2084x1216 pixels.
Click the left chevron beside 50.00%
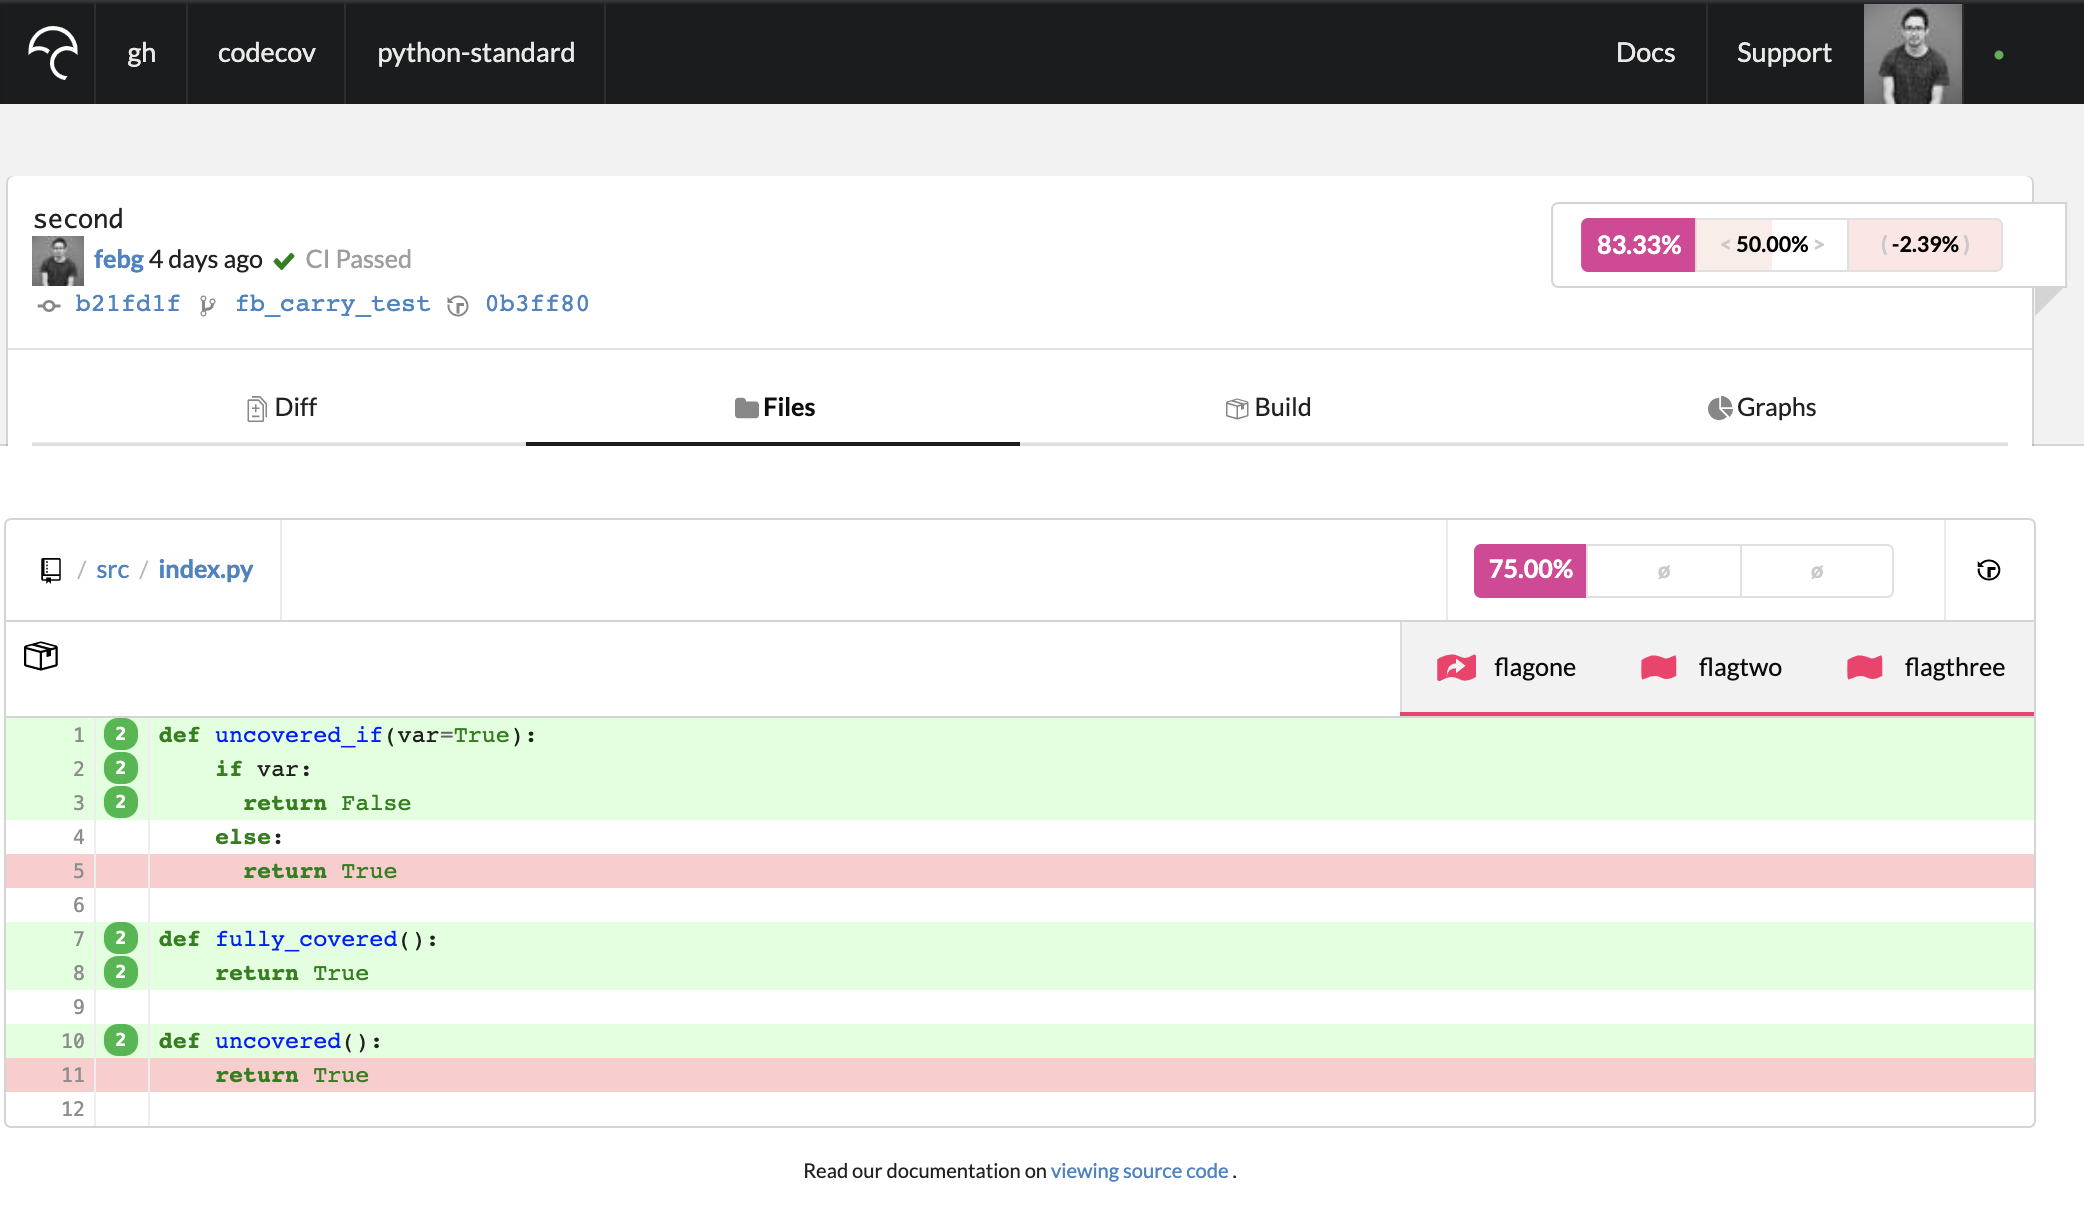point(1727,244)
